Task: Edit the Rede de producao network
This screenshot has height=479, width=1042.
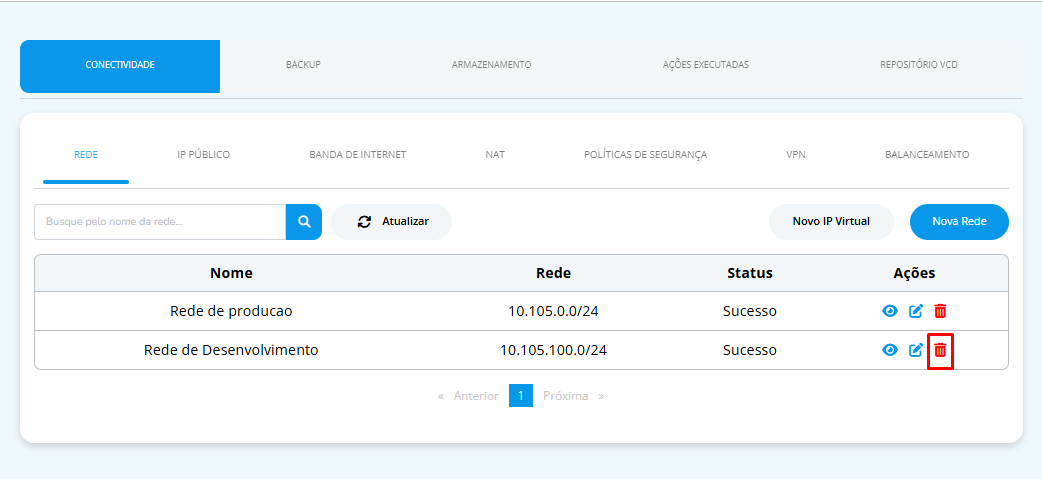Action: pyautogui.click(x=916, y=311)
